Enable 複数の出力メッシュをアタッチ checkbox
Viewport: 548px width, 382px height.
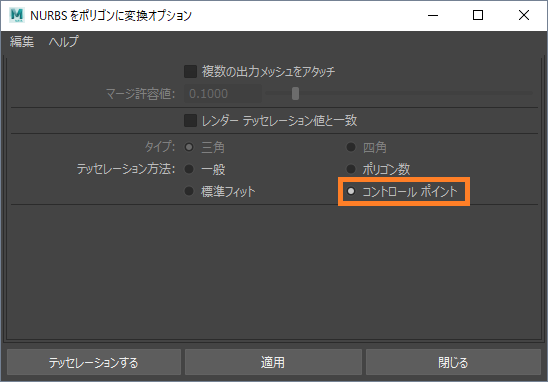[x=190, y=71]
